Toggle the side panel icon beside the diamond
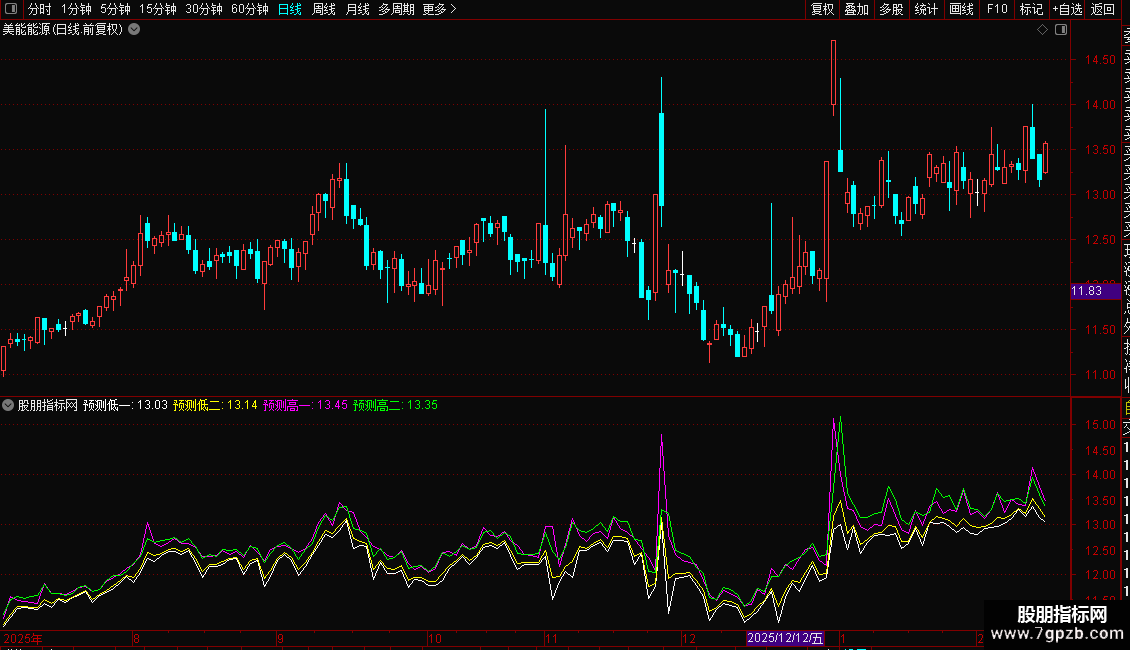This screenshot has width=1130, height=650. pyautogui.click(x=1061, y=30)
